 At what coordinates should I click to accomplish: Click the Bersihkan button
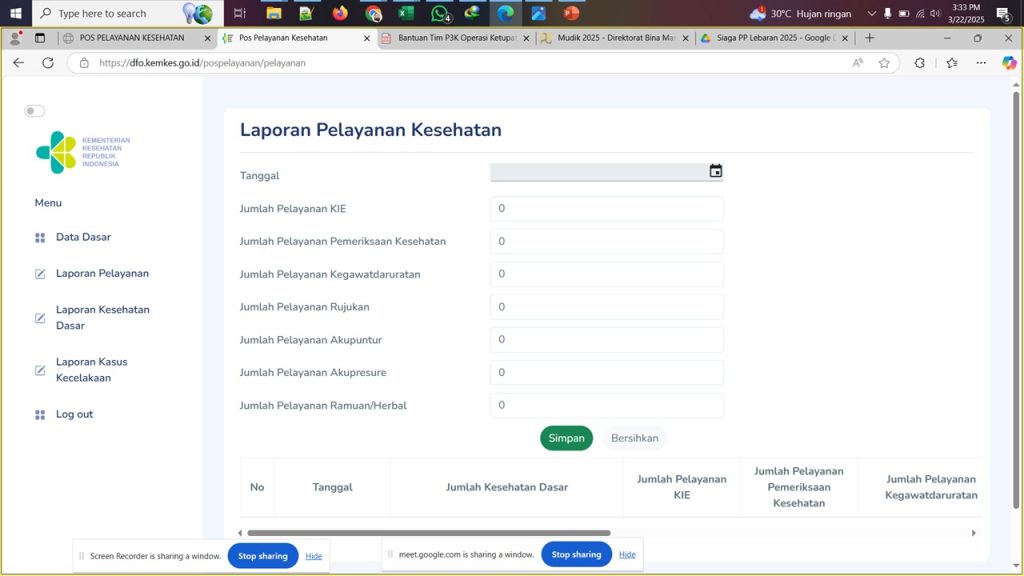(x=634, y=438)
